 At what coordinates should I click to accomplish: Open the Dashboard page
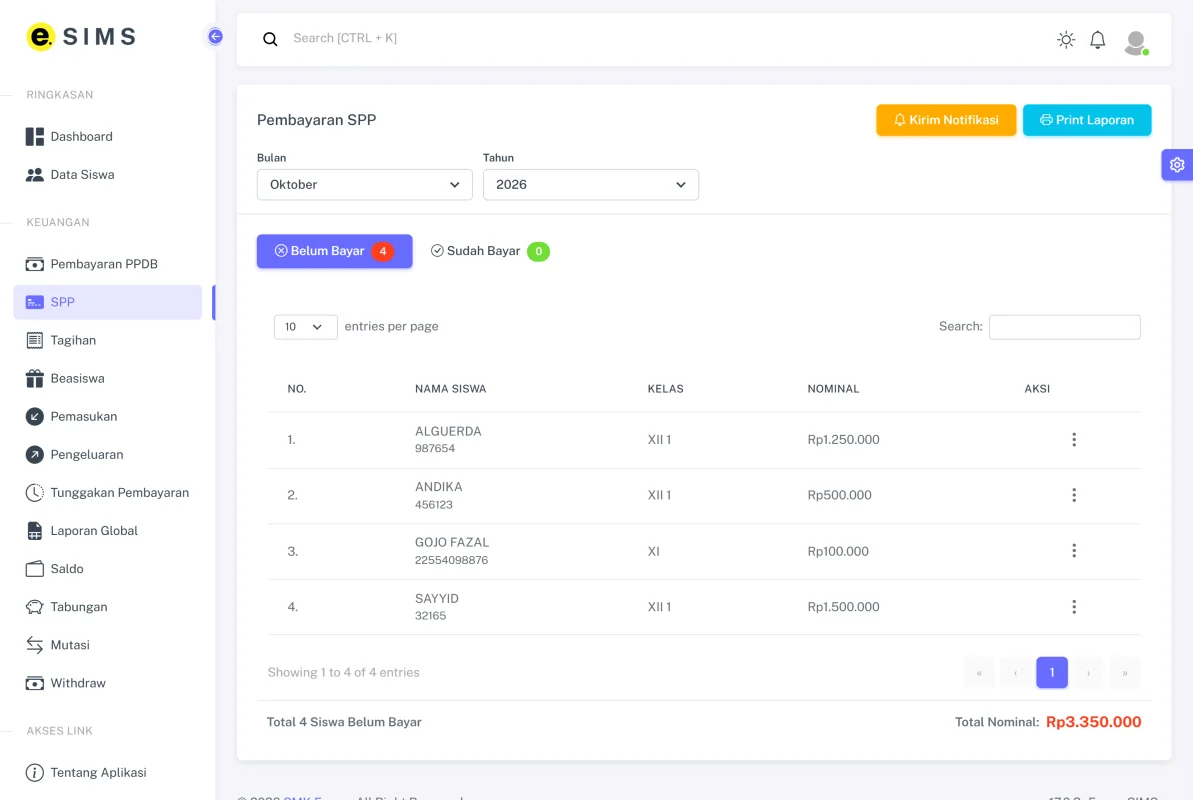(x=107, y=136)
